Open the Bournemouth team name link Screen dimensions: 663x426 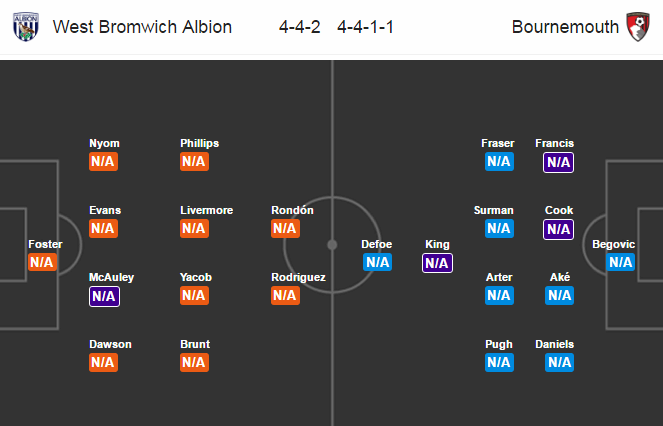click(x=565, y=27)
